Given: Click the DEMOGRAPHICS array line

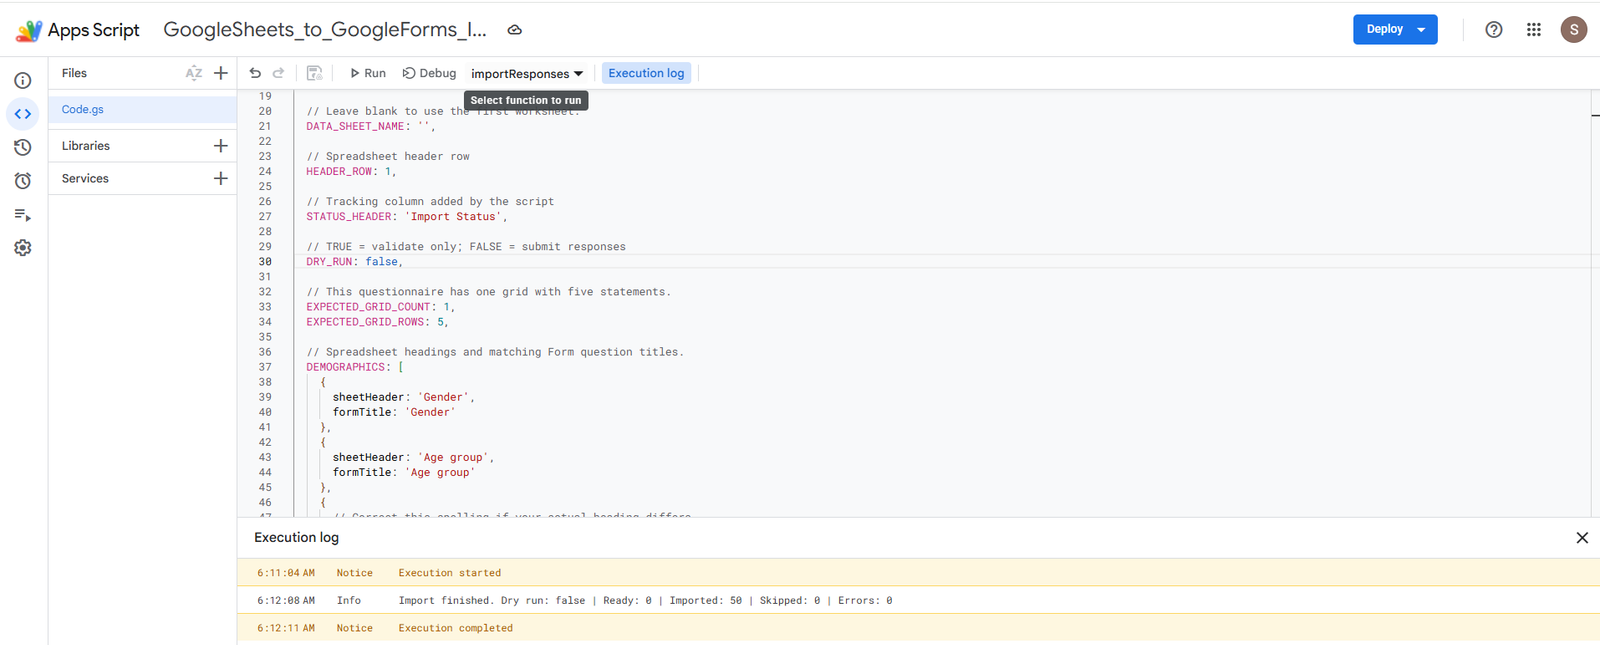Looking at the screenshot, I should 355,367.
